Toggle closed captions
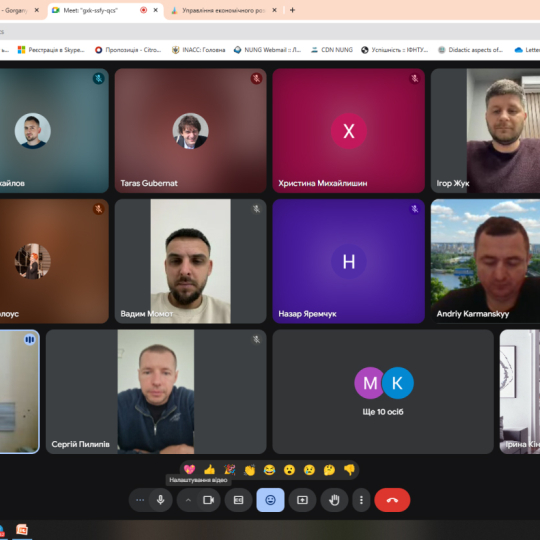This screenshot has height=540, width=540. pyautogui.click(x=238, y=500)
